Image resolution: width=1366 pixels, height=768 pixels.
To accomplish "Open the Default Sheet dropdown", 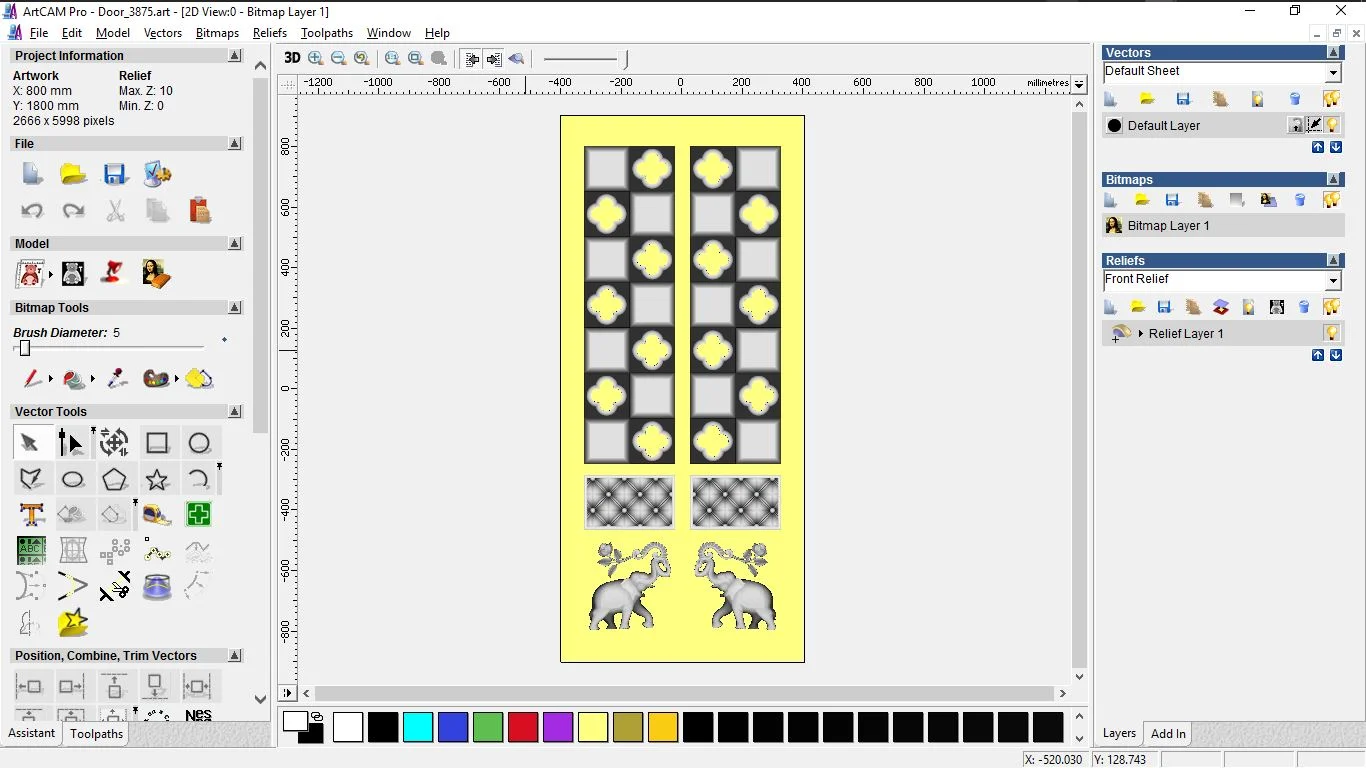I will [1333, 73].
